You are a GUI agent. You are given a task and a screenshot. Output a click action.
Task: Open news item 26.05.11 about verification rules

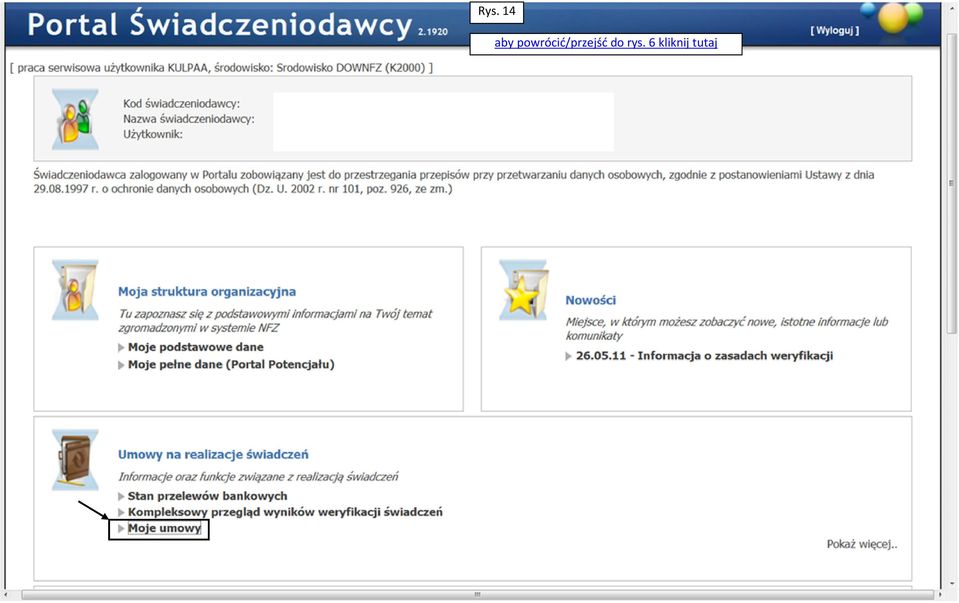click(x=705, y=356)
